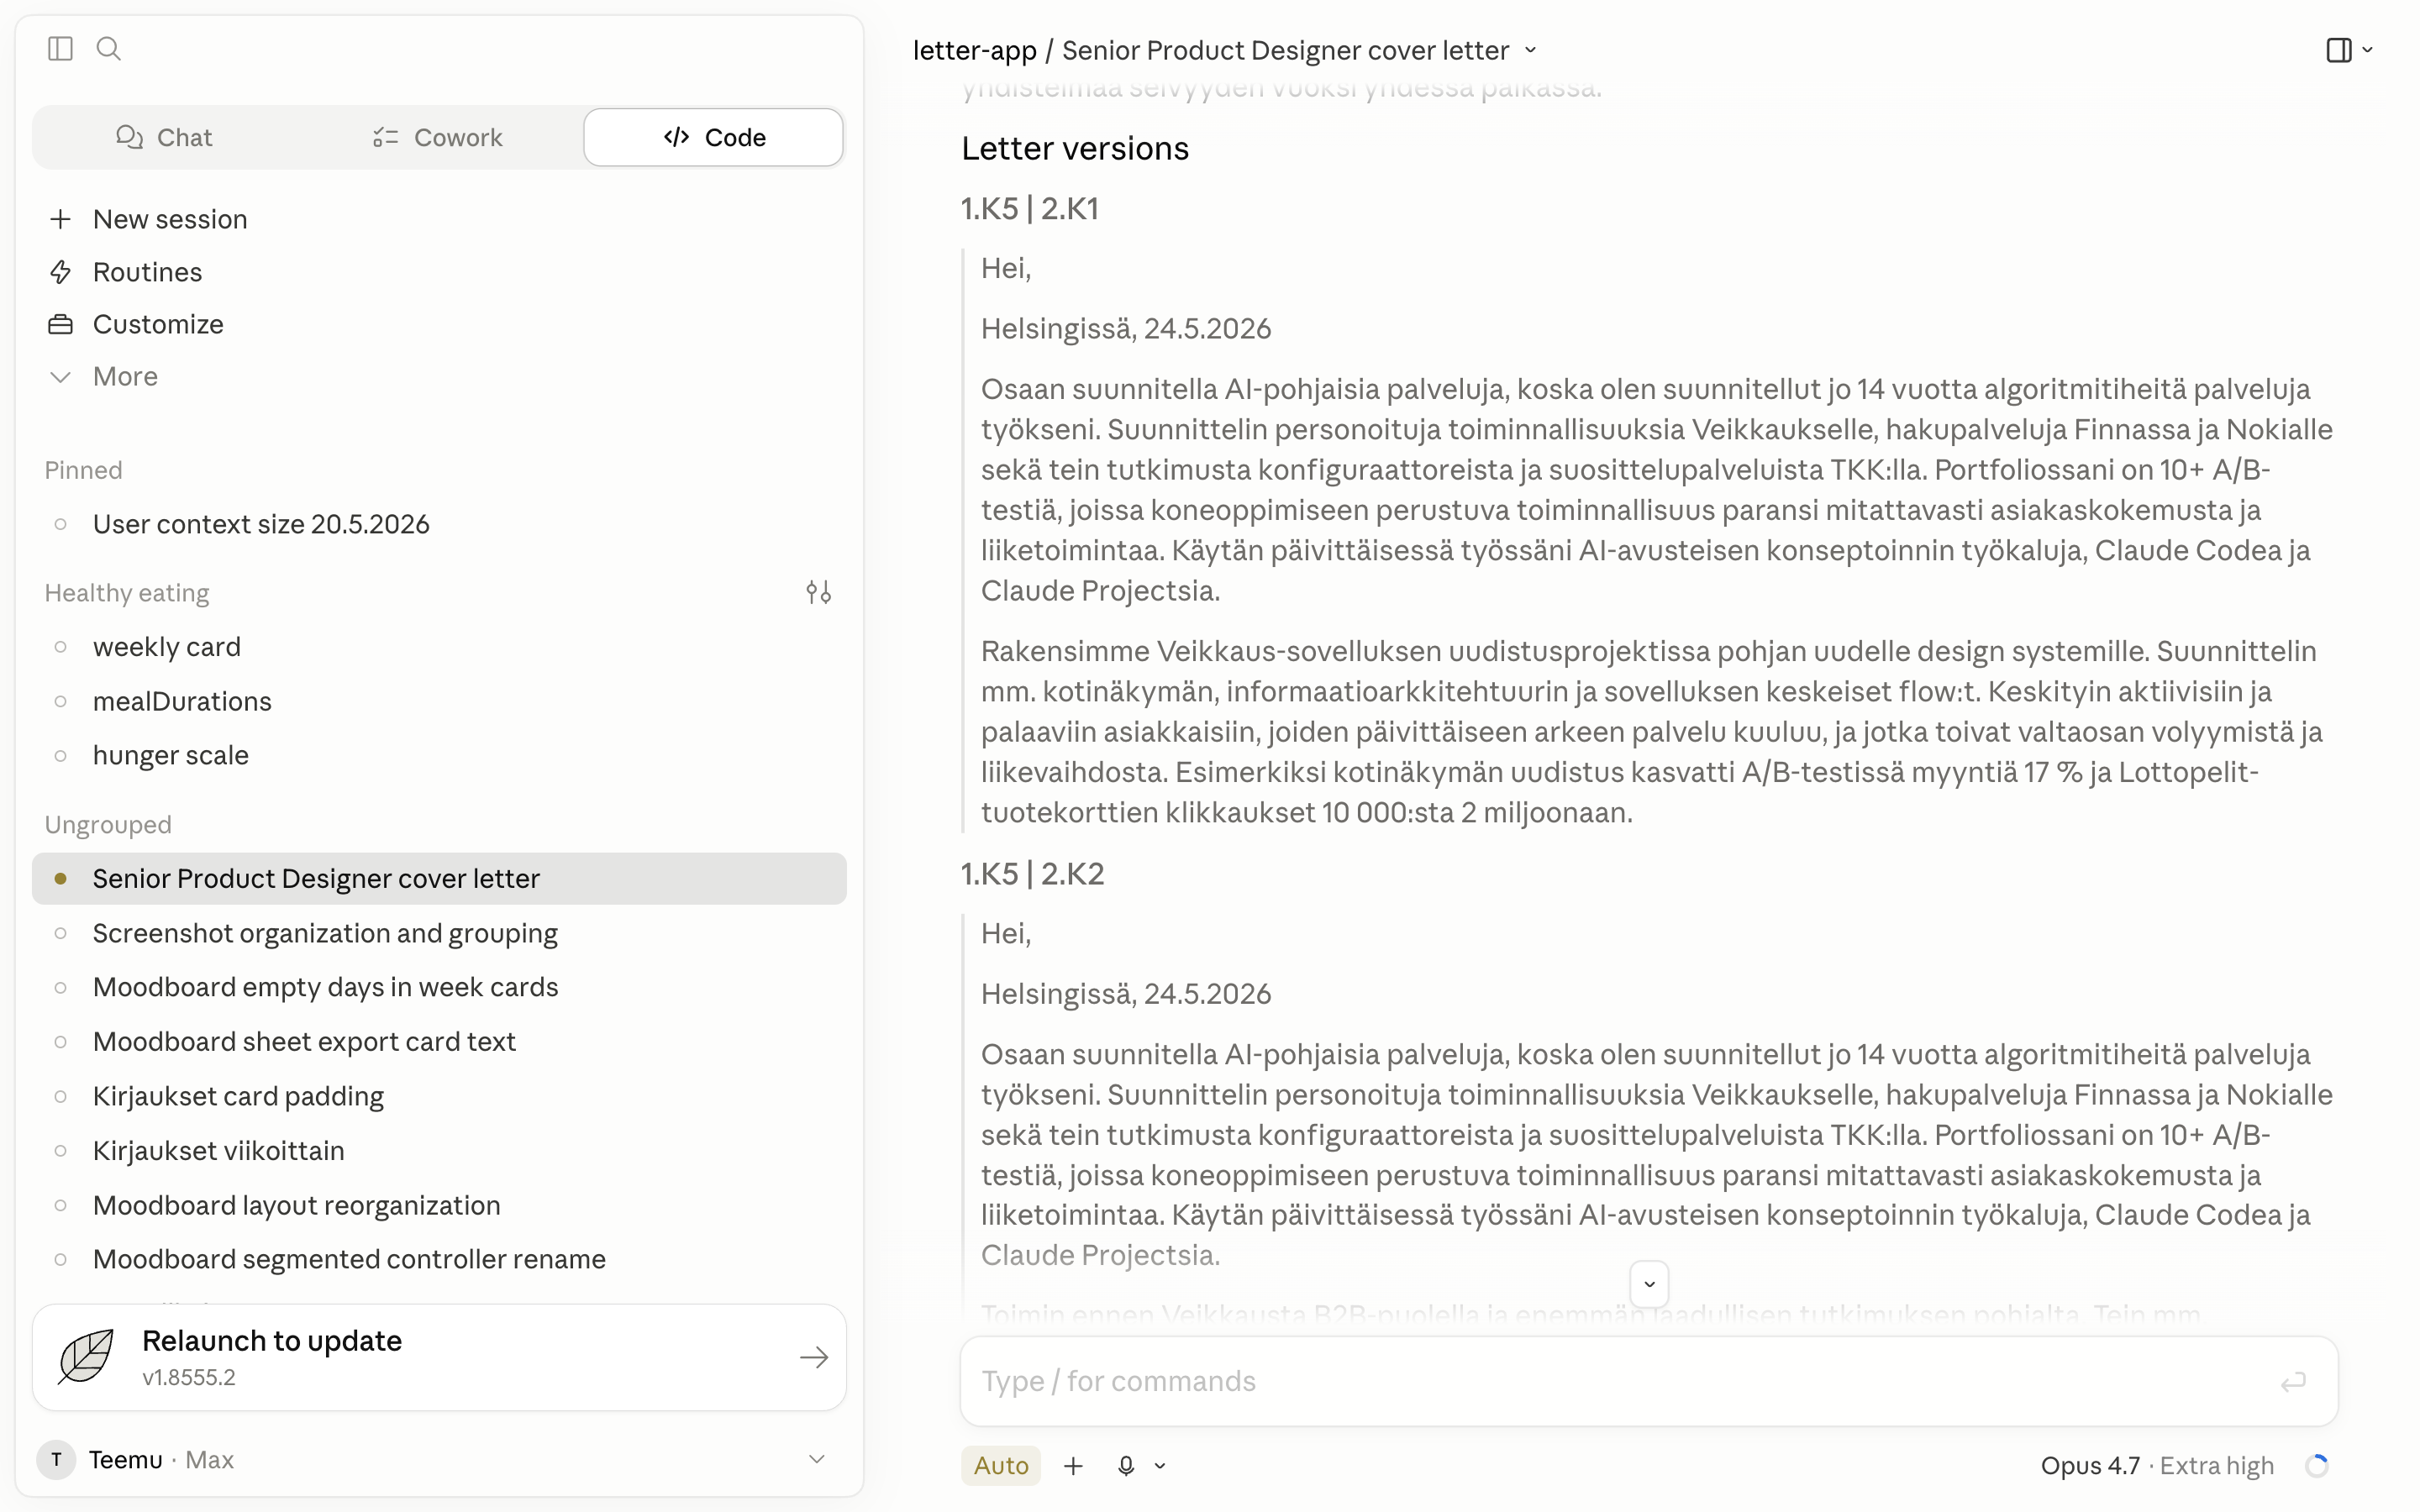The width and height of the screenshot is (2420, 1512).
Task: Open Kirjaukset viikoittain session
Action: point(439,1150)
